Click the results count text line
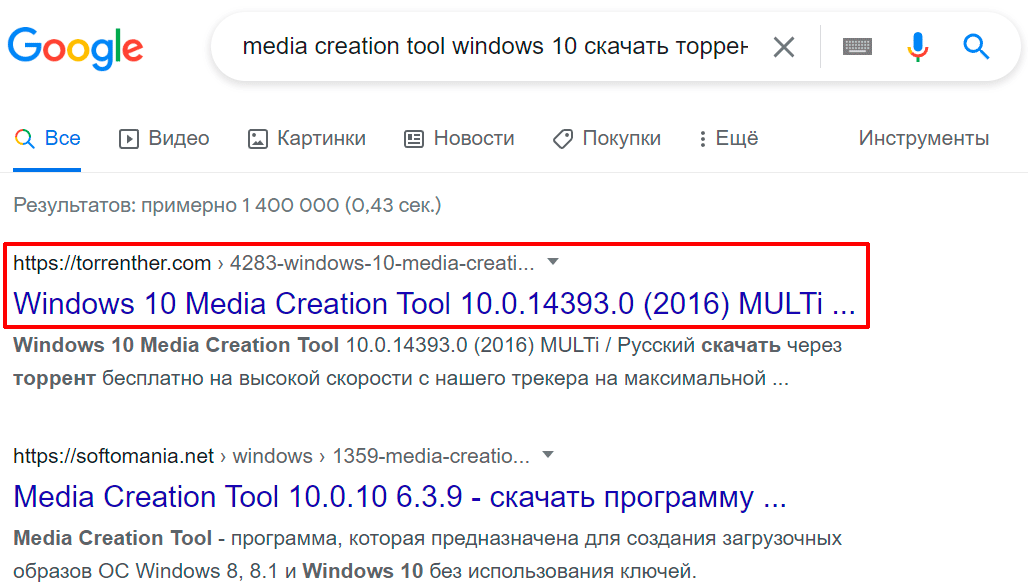Image resolution: width=1028 pixels, height=588 pixels. (227, 205)
